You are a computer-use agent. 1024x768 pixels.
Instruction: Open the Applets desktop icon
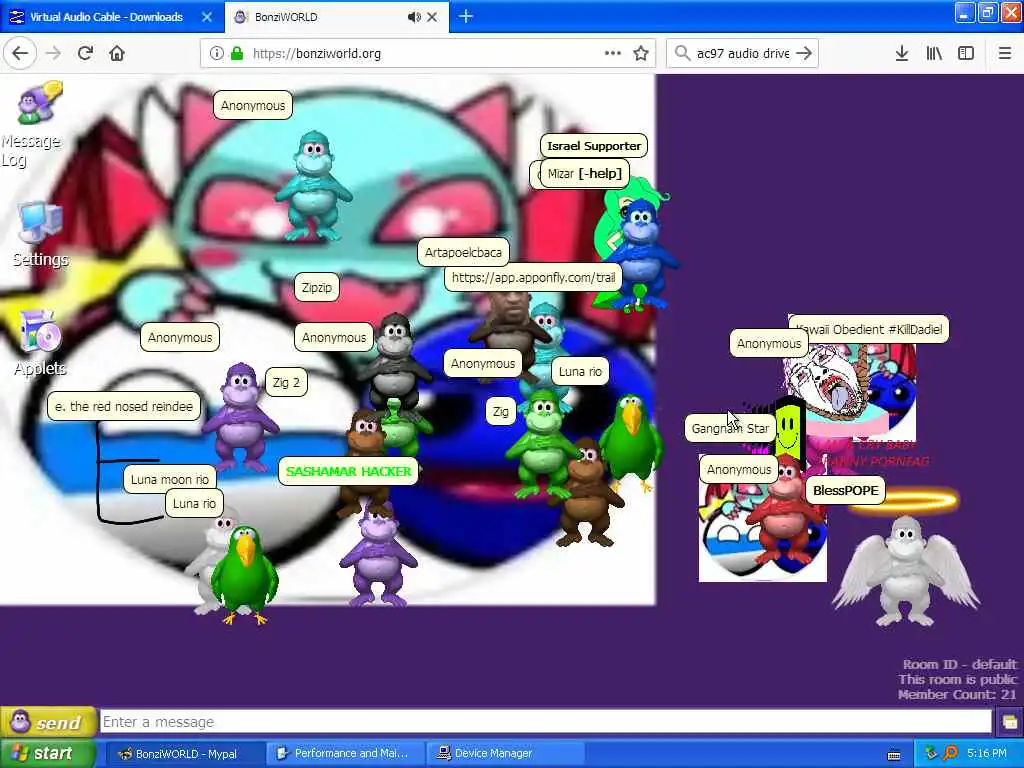(x=40, y=343)
